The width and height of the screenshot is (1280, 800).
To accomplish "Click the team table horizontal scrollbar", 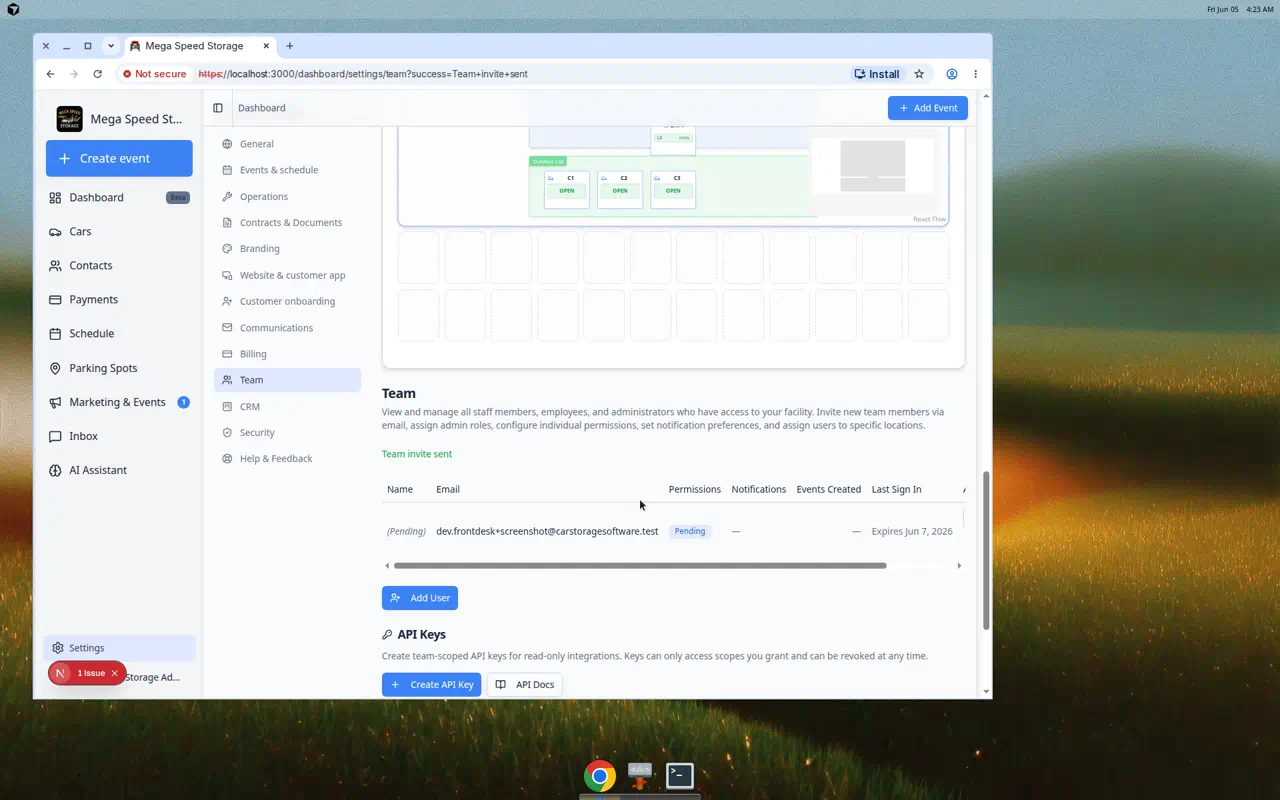I will point(640,566).
